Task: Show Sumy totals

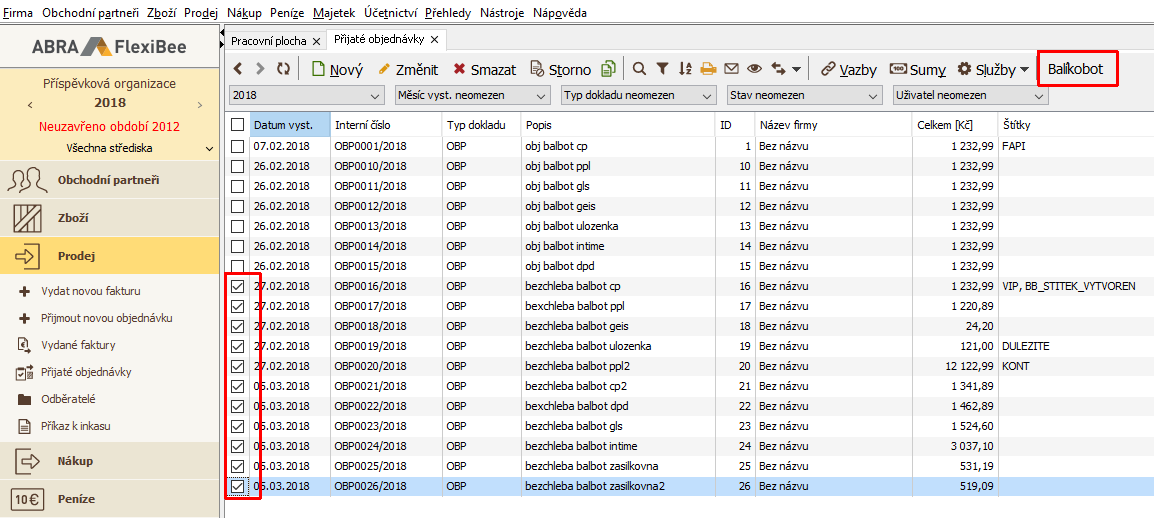Action: [x=918, y=70]
